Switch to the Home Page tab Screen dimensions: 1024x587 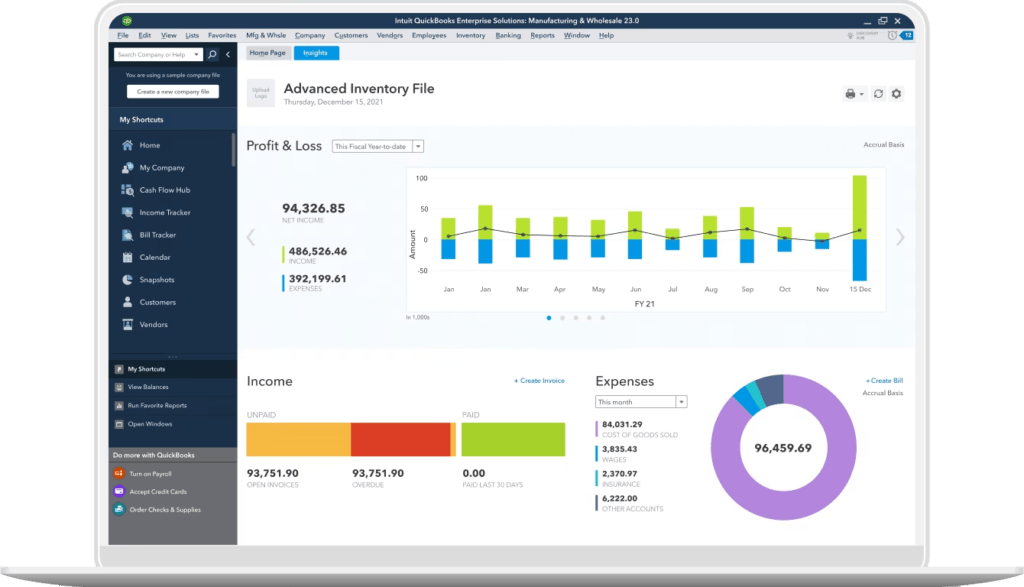click(x=267, y=52)
